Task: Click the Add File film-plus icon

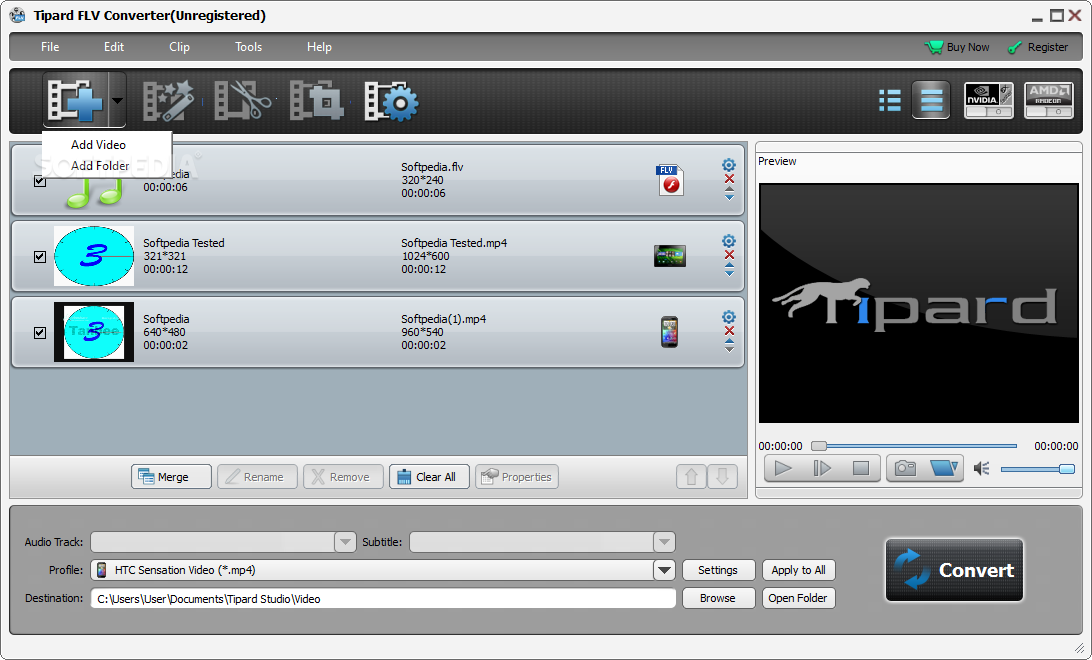Action: click(x=75, y=101)
